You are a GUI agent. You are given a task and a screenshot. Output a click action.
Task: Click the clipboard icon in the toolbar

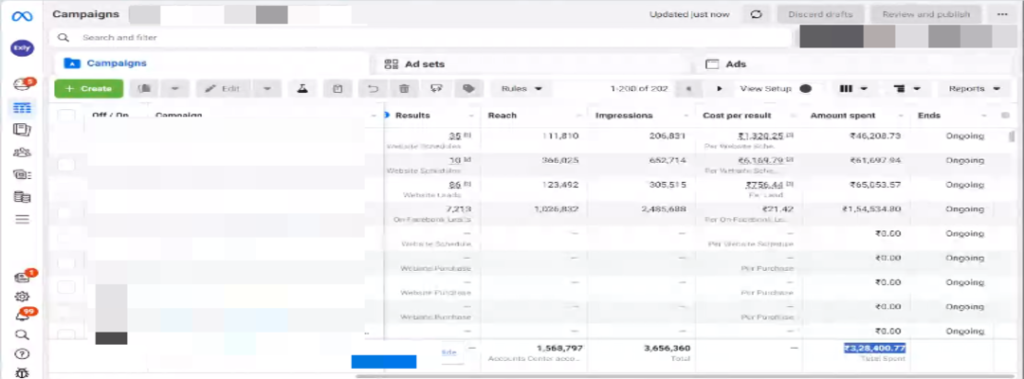pyautogui.click(x=338, y=88)
